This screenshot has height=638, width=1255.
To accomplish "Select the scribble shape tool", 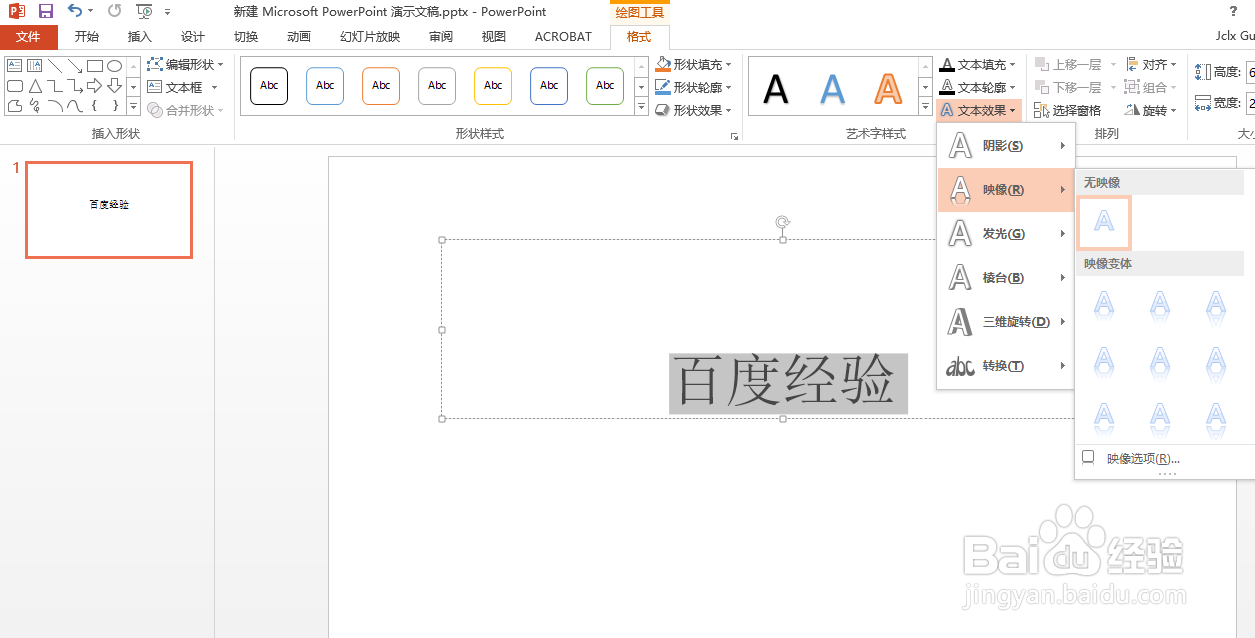I will point(35,106).
